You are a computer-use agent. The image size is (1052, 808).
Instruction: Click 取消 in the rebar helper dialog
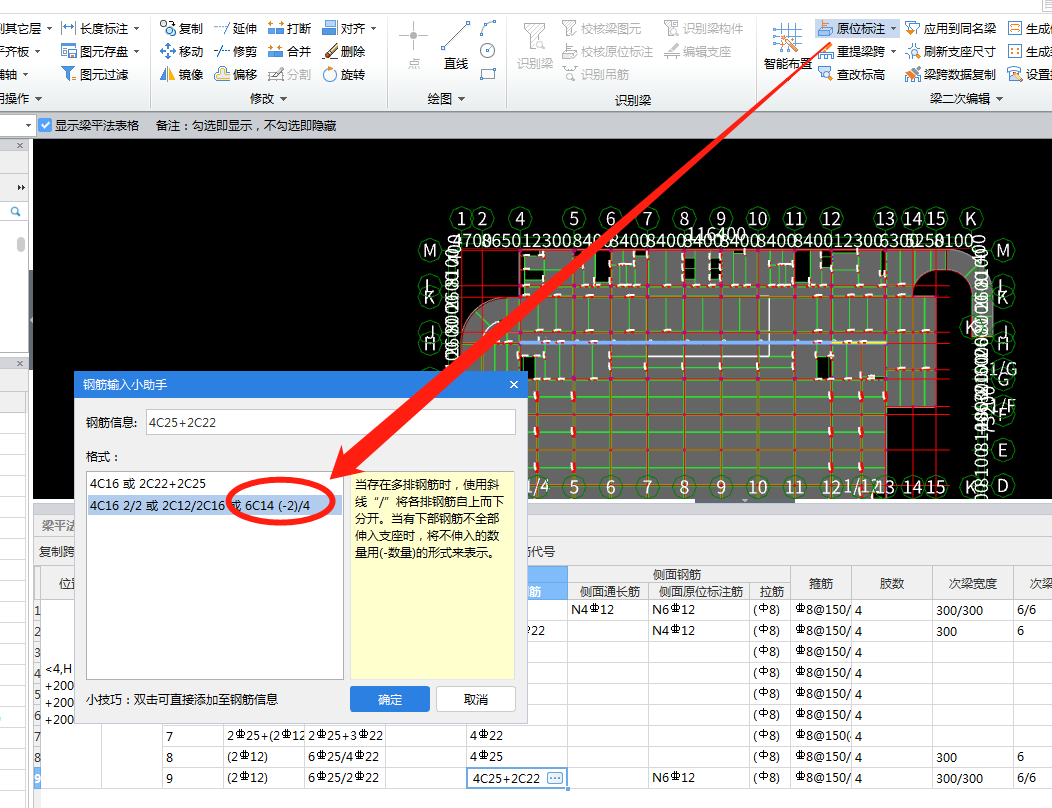476,699
